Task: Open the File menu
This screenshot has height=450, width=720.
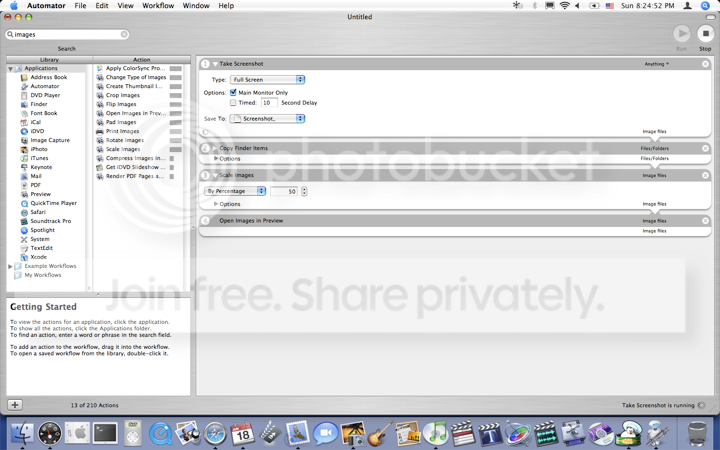Action: point(80,6)
